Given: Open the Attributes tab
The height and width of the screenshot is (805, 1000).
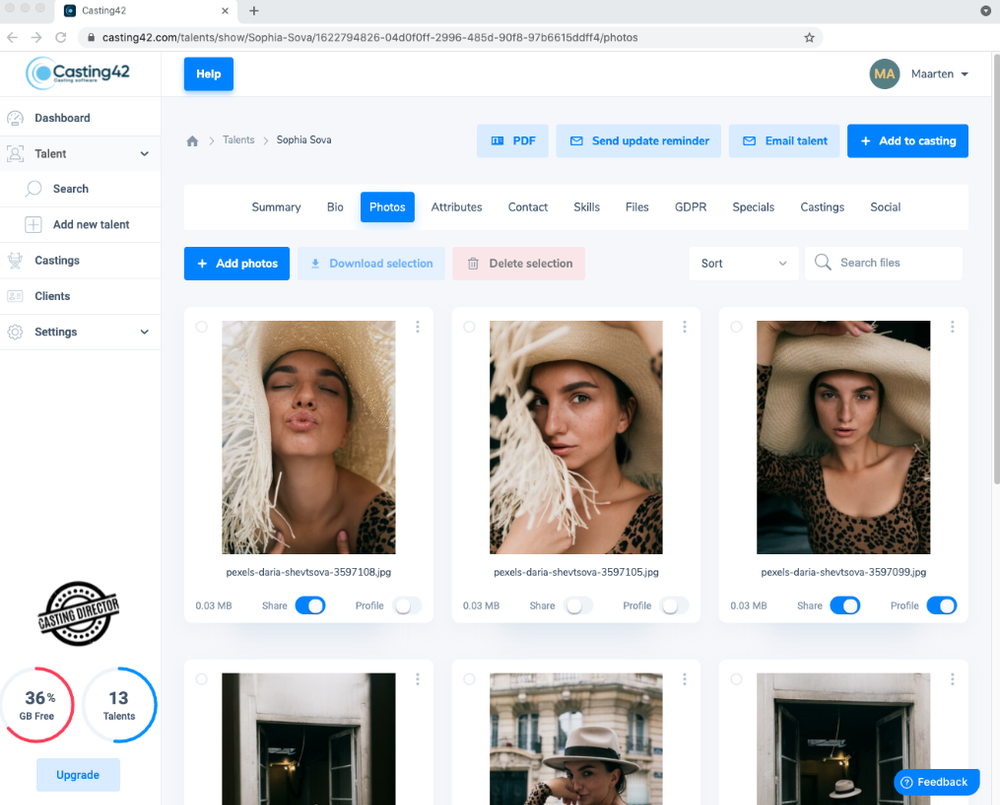Looking at the screenshot, I should pos(457,207).
